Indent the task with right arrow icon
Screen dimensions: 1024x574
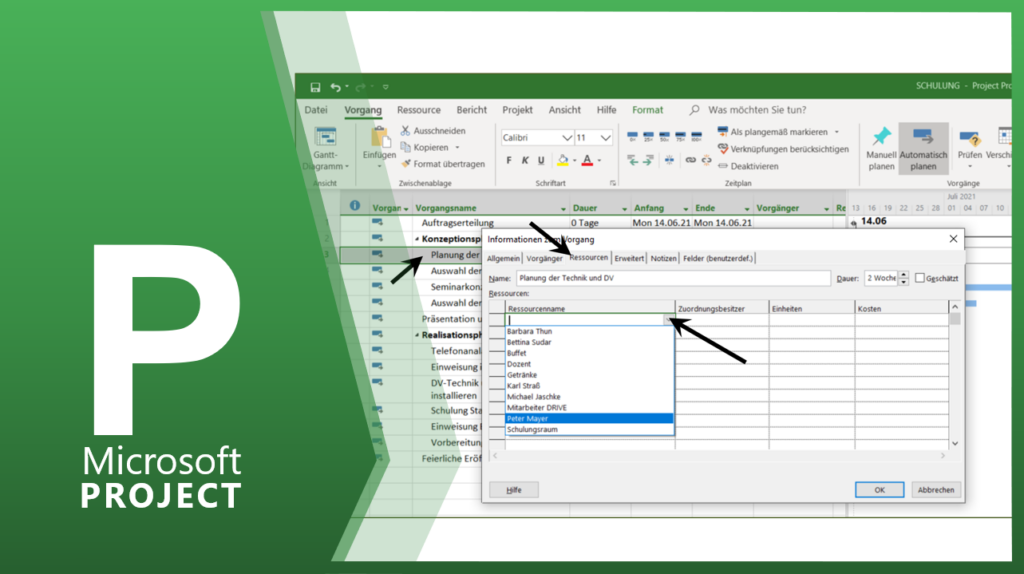pyautogui.click(x=648, y=160)
